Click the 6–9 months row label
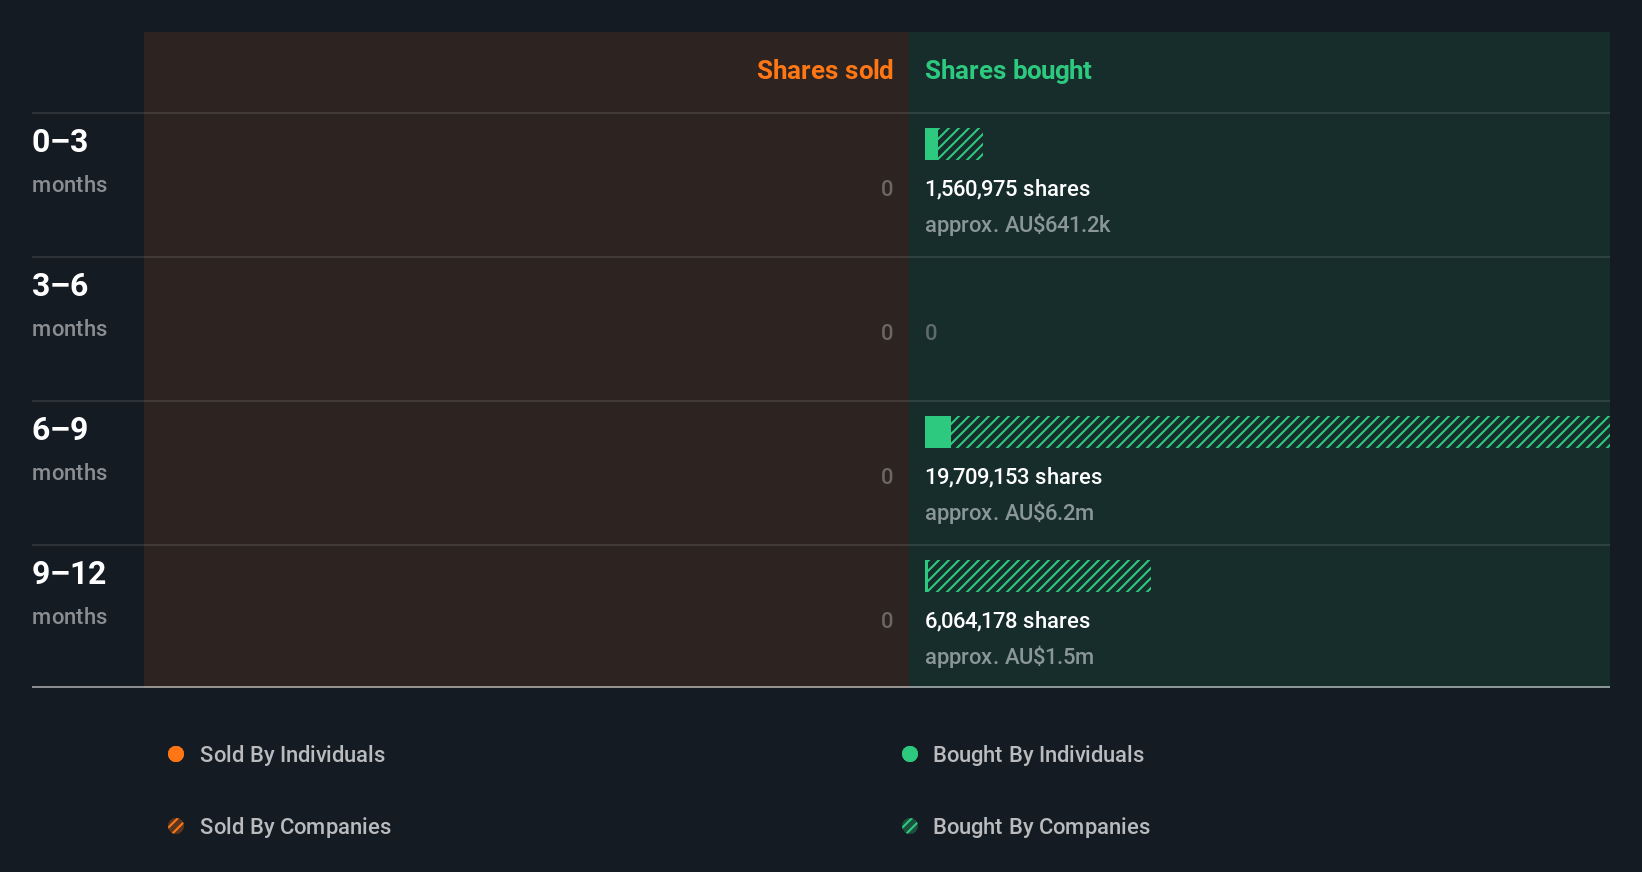Image resolution: width=1642 pixels, height=872 pixels. [x=69, y=449]
